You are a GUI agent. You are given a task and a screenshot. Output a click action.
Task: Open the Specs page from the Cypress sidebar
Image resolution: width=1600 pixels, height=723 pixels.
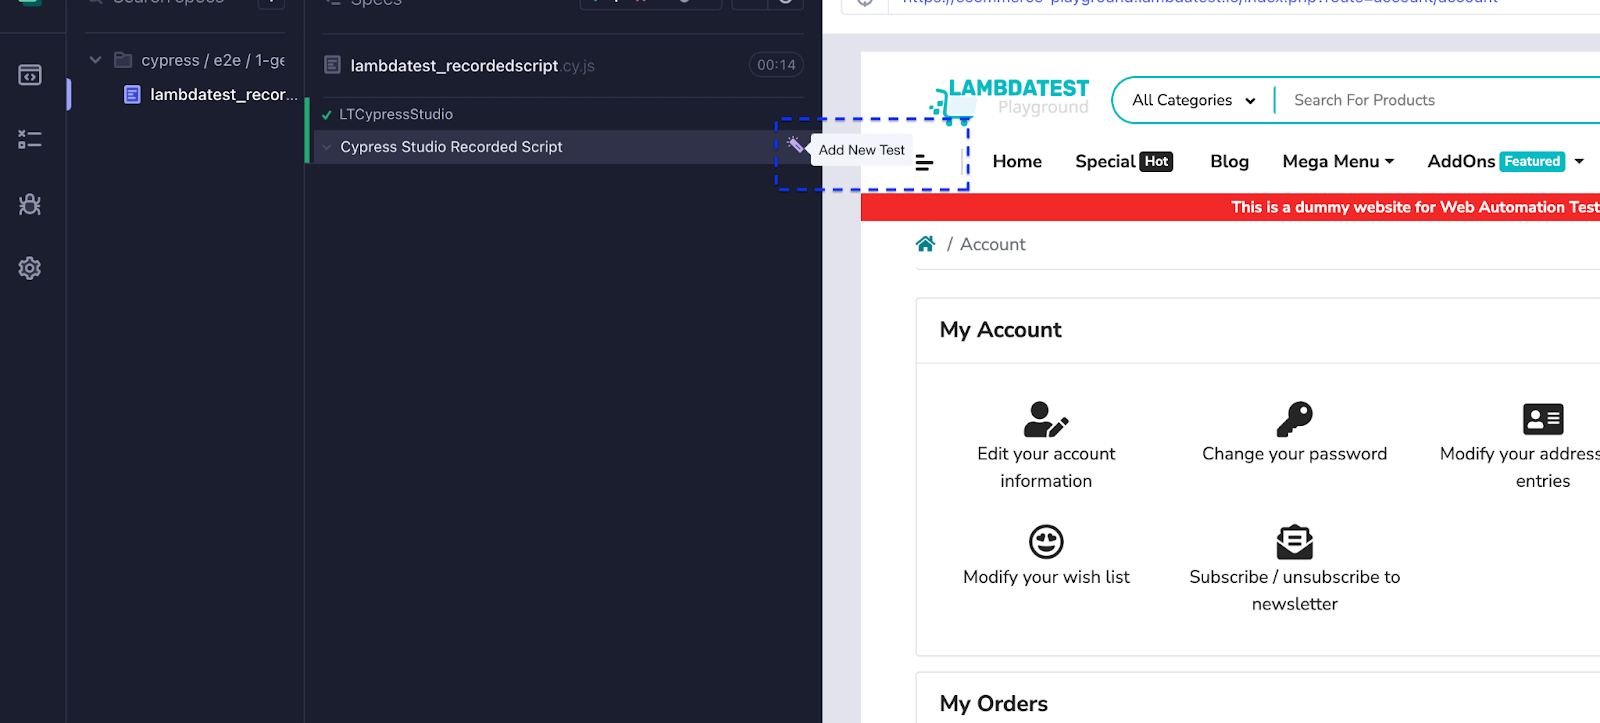point(30,75)
